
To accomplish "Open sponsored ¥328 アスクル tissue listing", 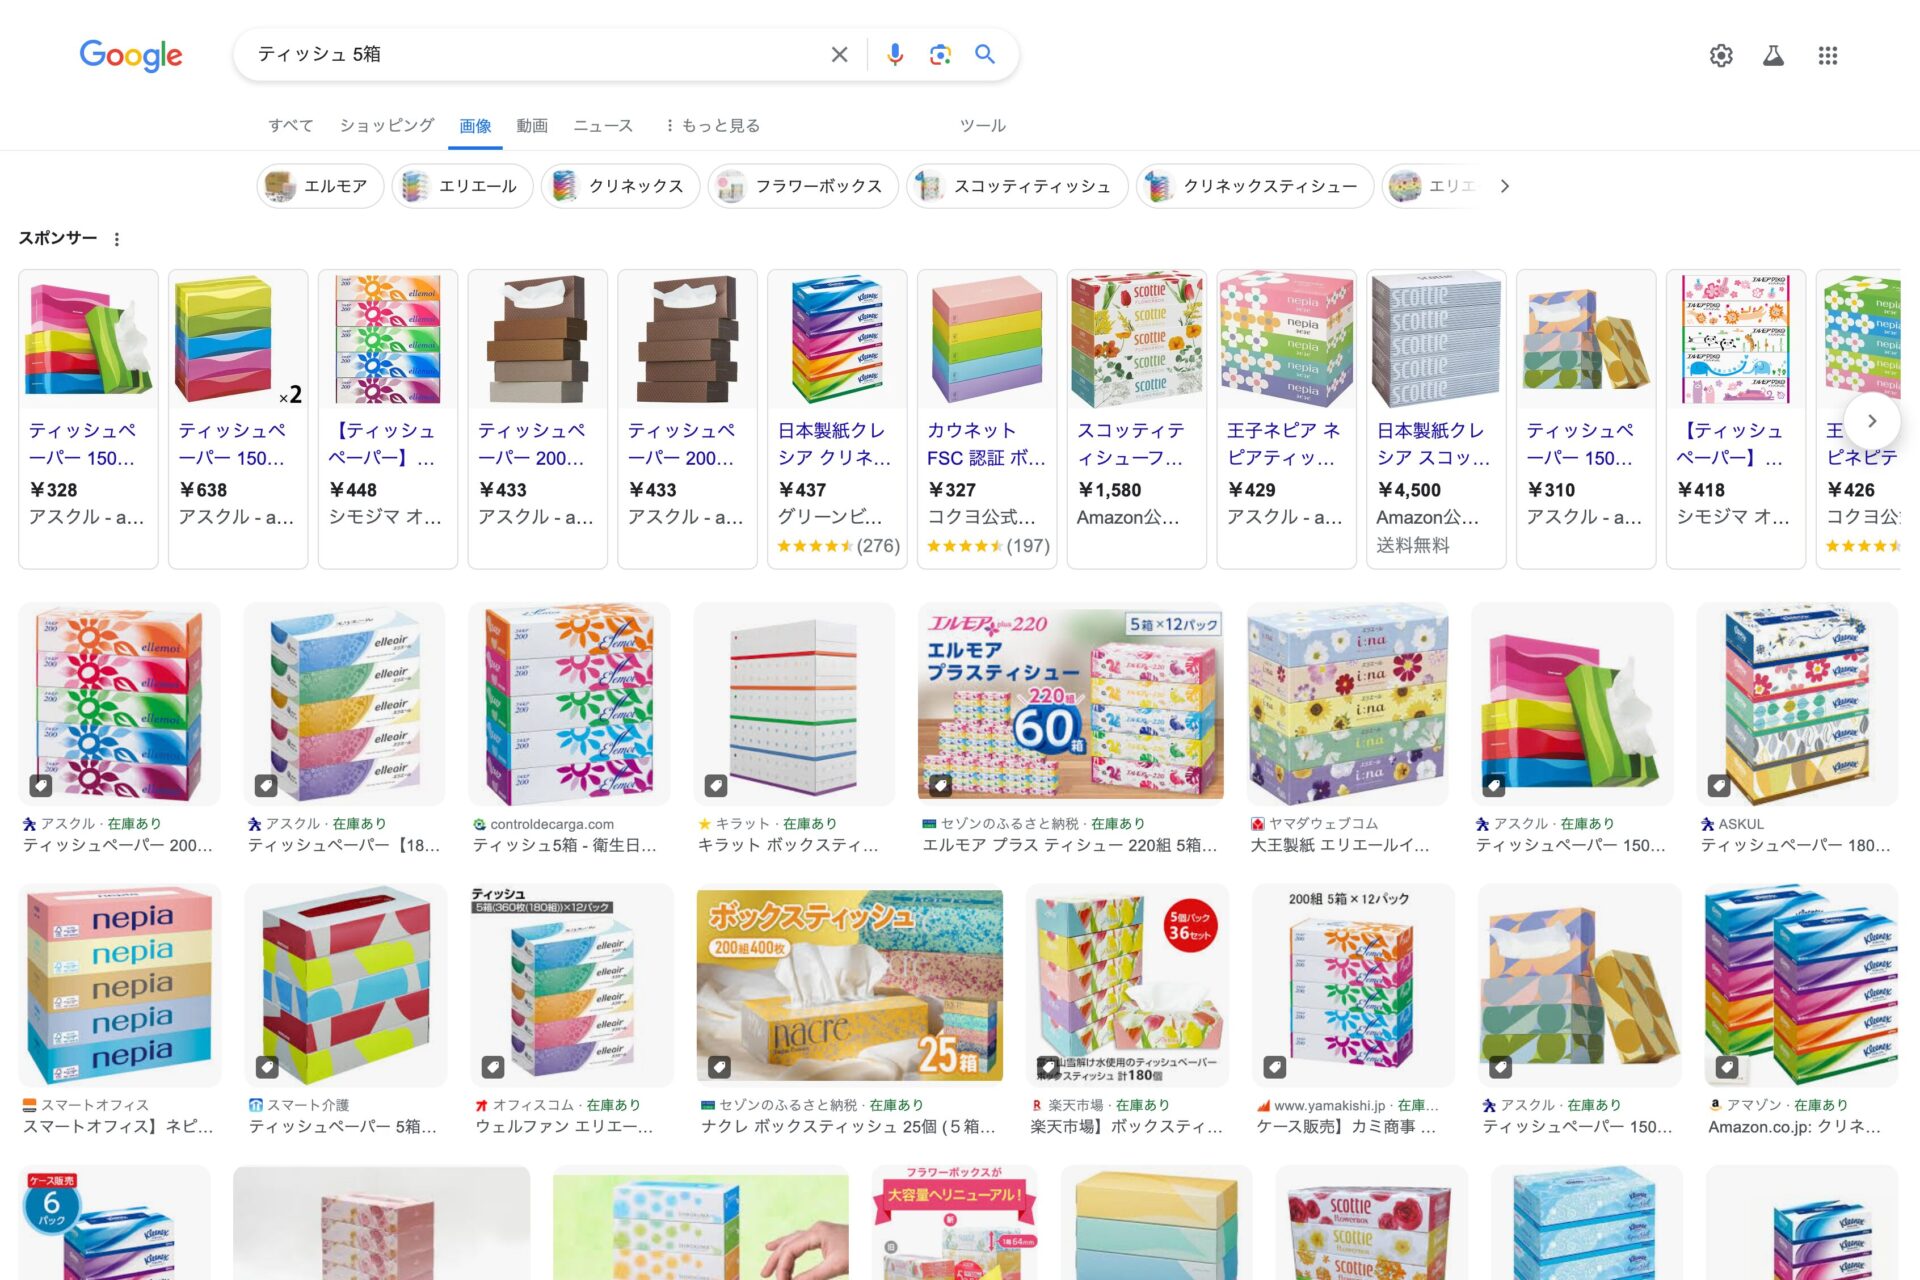I will (88, 418).
